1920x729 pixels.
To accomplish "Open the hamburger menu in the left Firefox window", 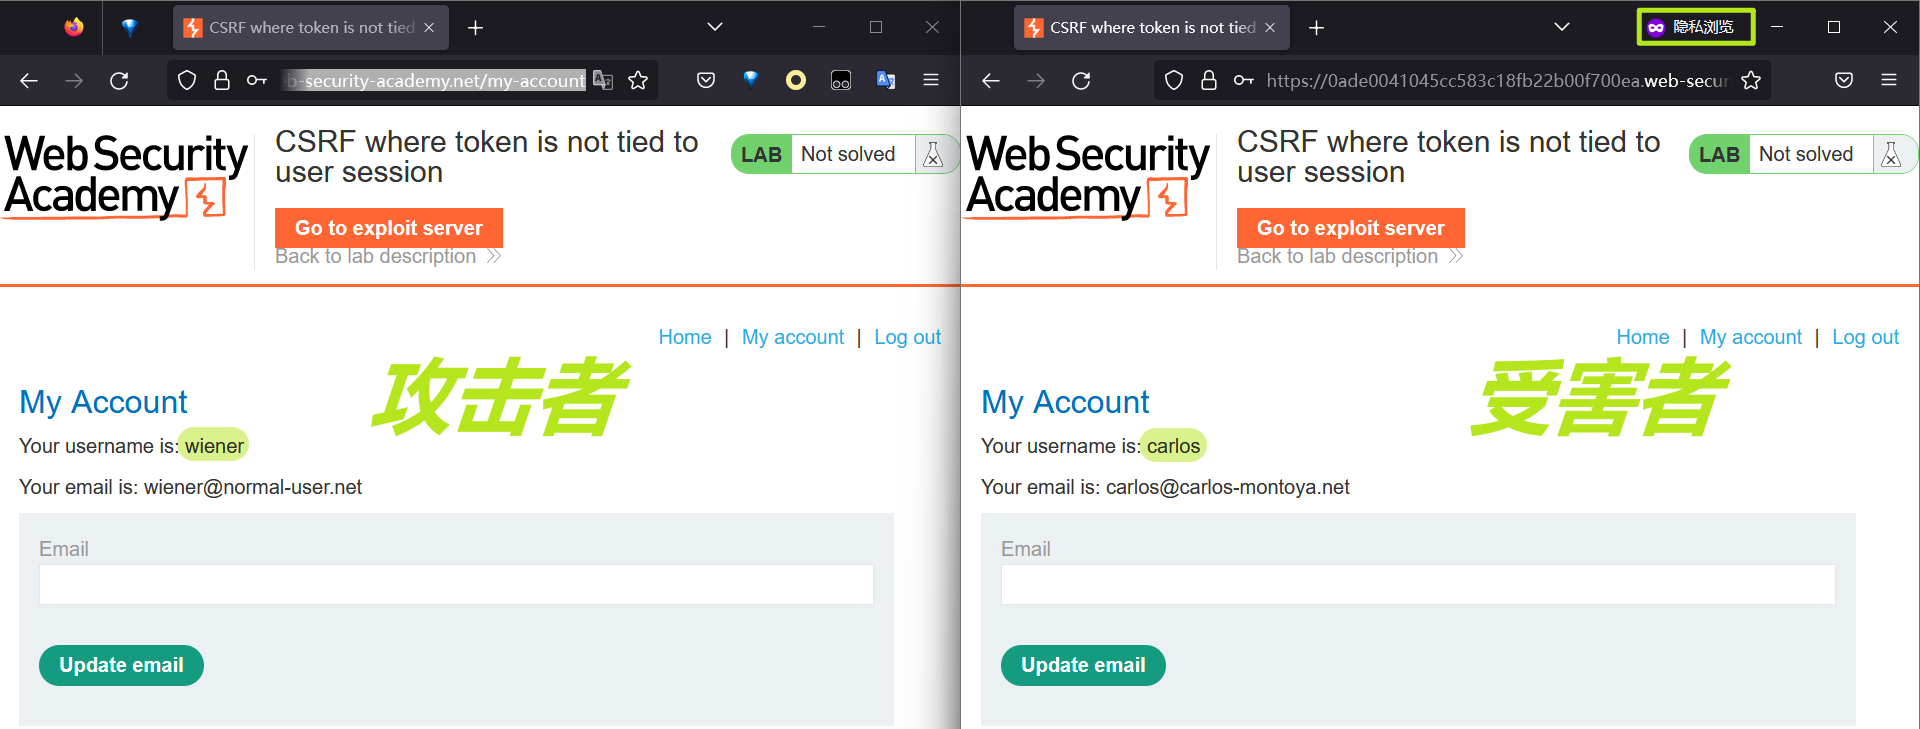I will 931,81.
